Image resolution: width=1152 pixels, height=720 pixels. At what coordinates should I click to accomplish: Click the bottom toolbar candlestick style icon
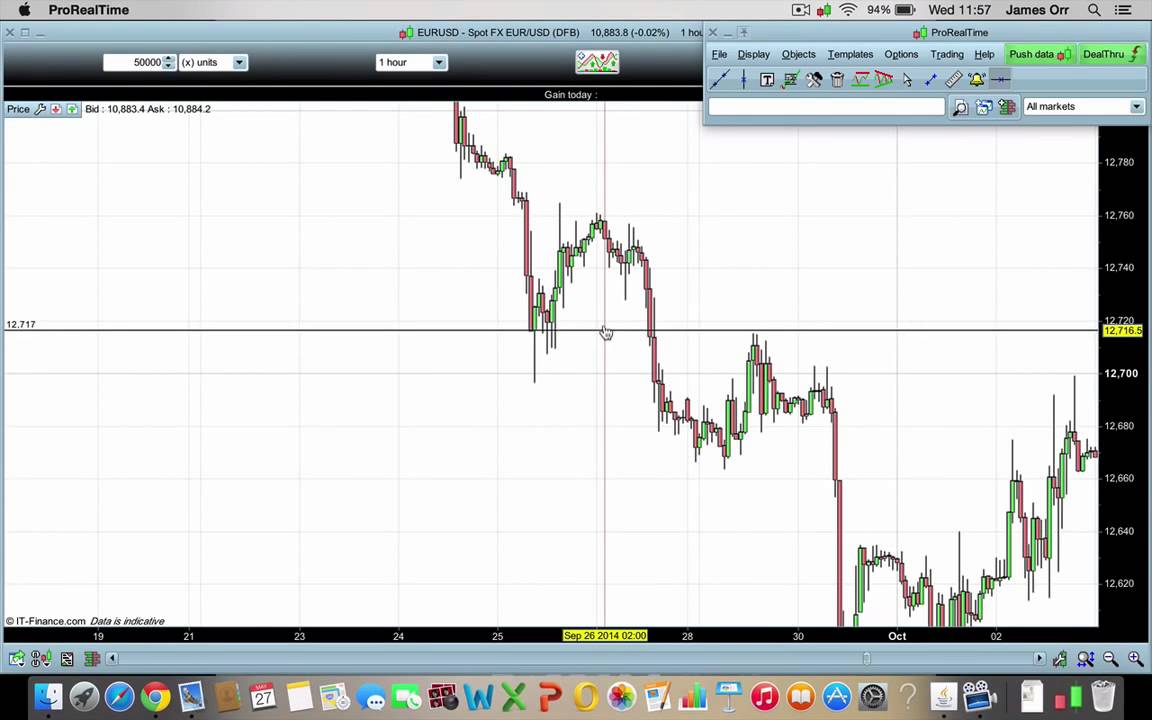click(x=42, y=659)
